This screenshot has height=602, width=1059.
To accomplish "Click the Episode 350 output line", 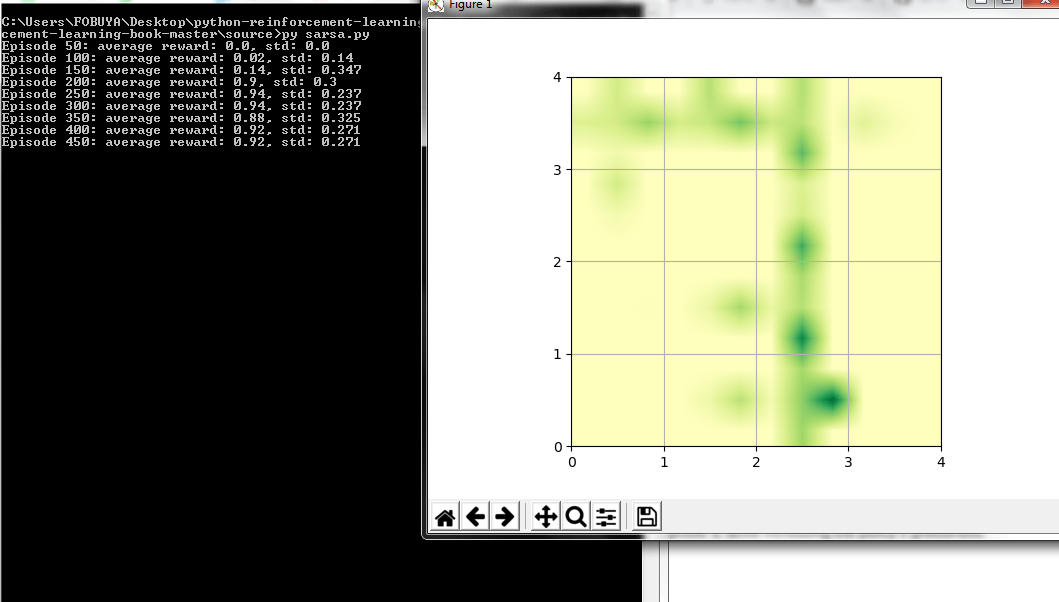I will pos(181,118).
